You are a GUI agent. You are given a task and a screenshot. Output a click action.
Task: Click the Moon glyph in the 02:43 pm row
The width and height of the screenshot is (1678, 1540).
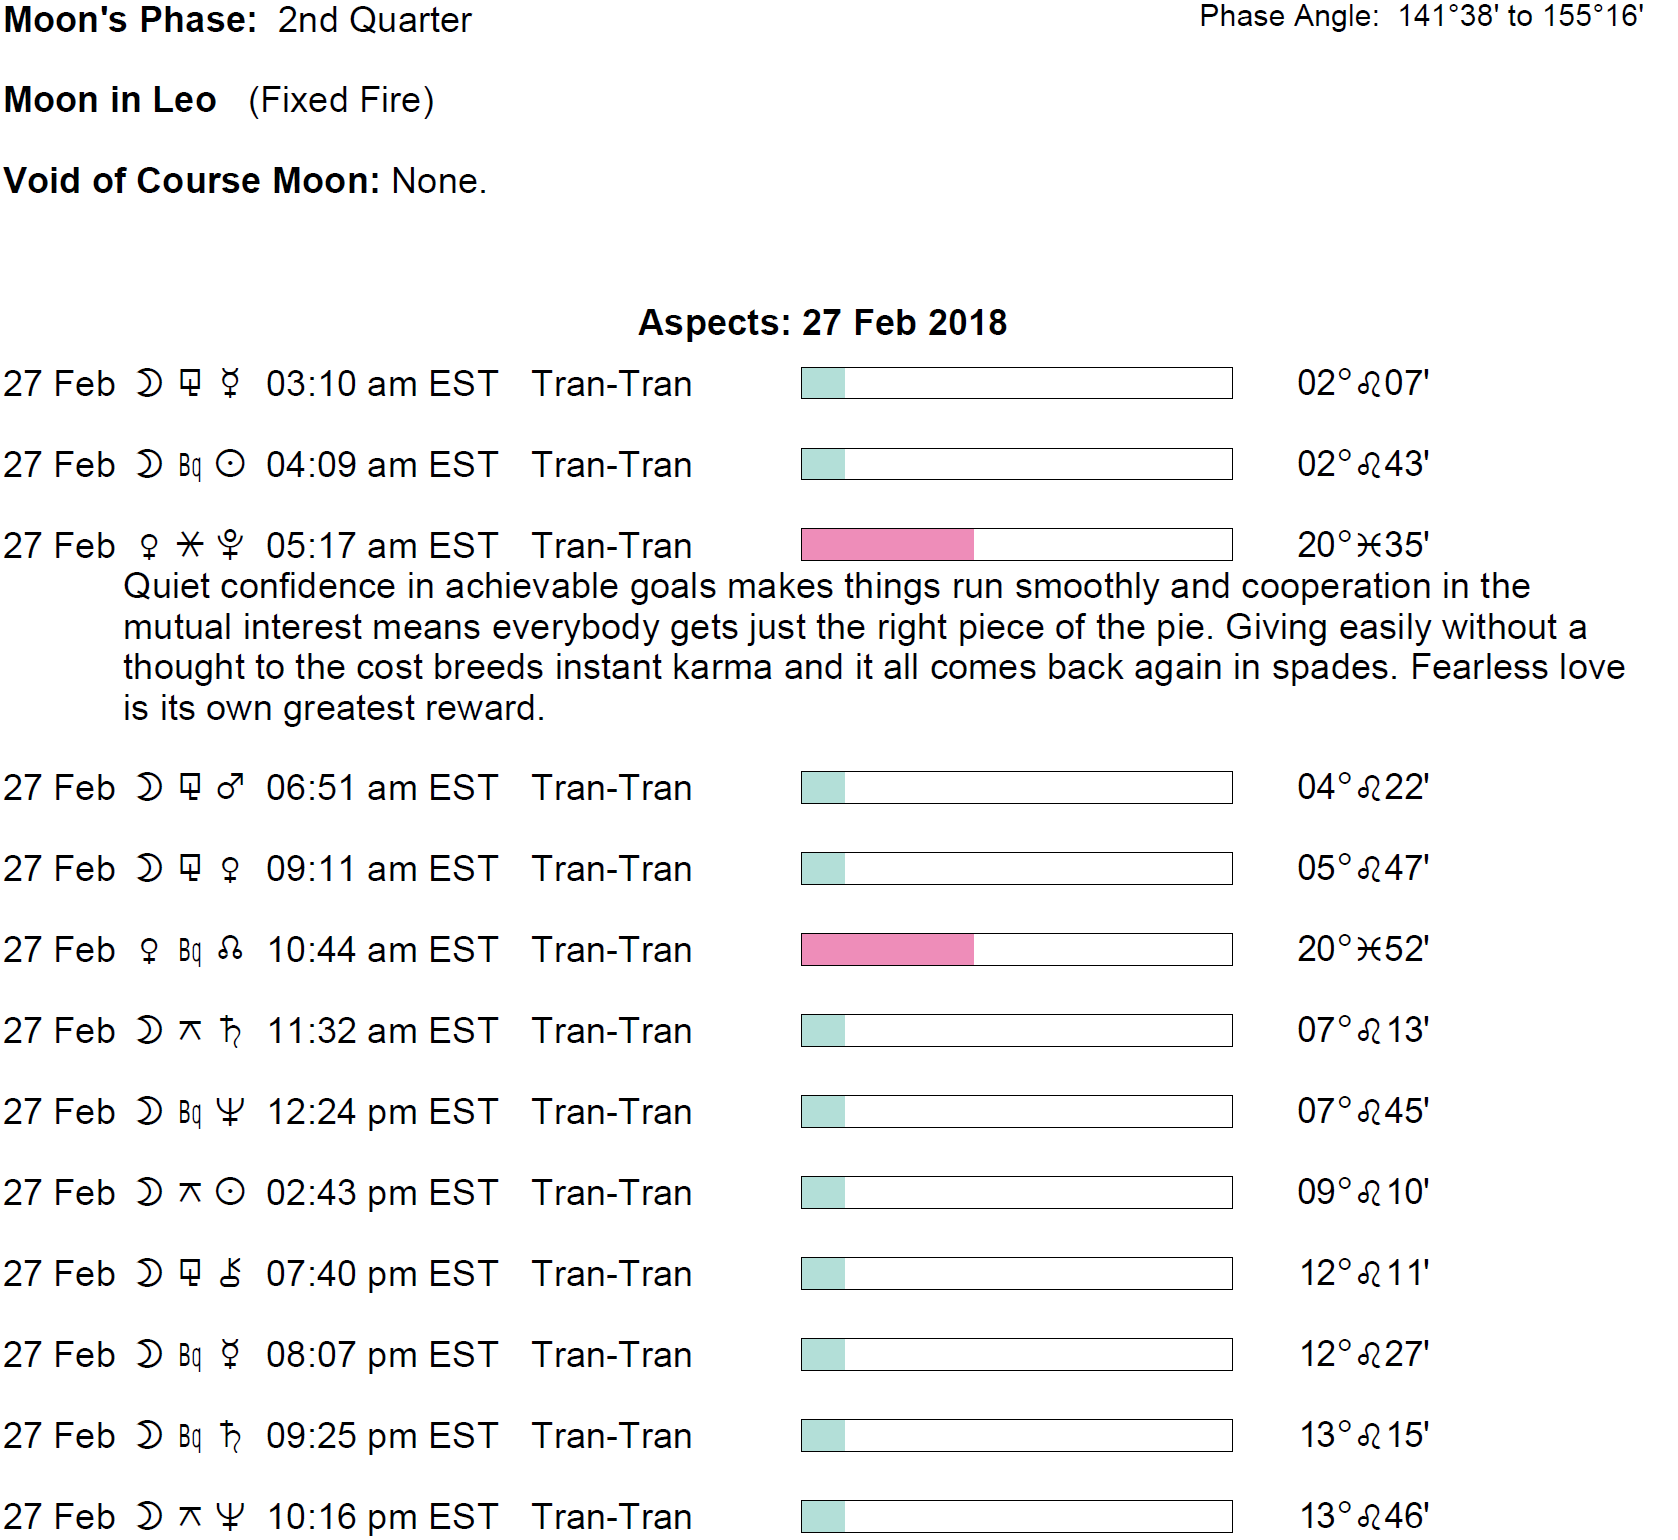(x=149, y=1192)
